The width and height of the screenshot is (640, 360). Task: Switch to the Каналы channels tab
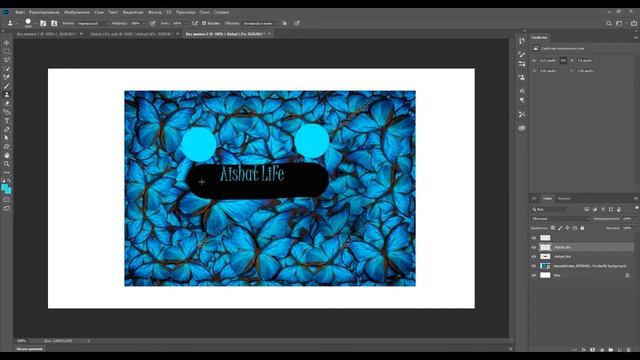point(564,198)
